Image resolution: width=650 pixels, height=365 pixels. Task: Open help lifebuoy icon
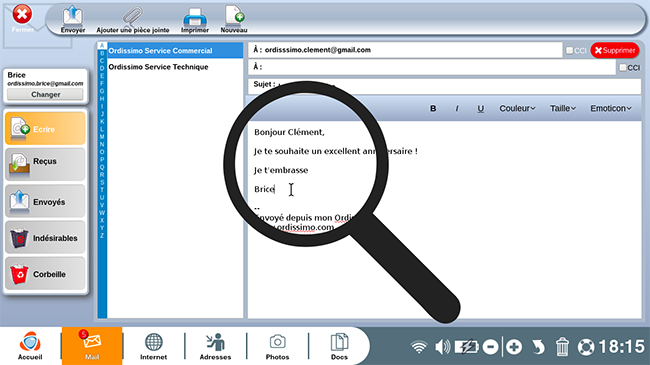[x=586, y=347]
